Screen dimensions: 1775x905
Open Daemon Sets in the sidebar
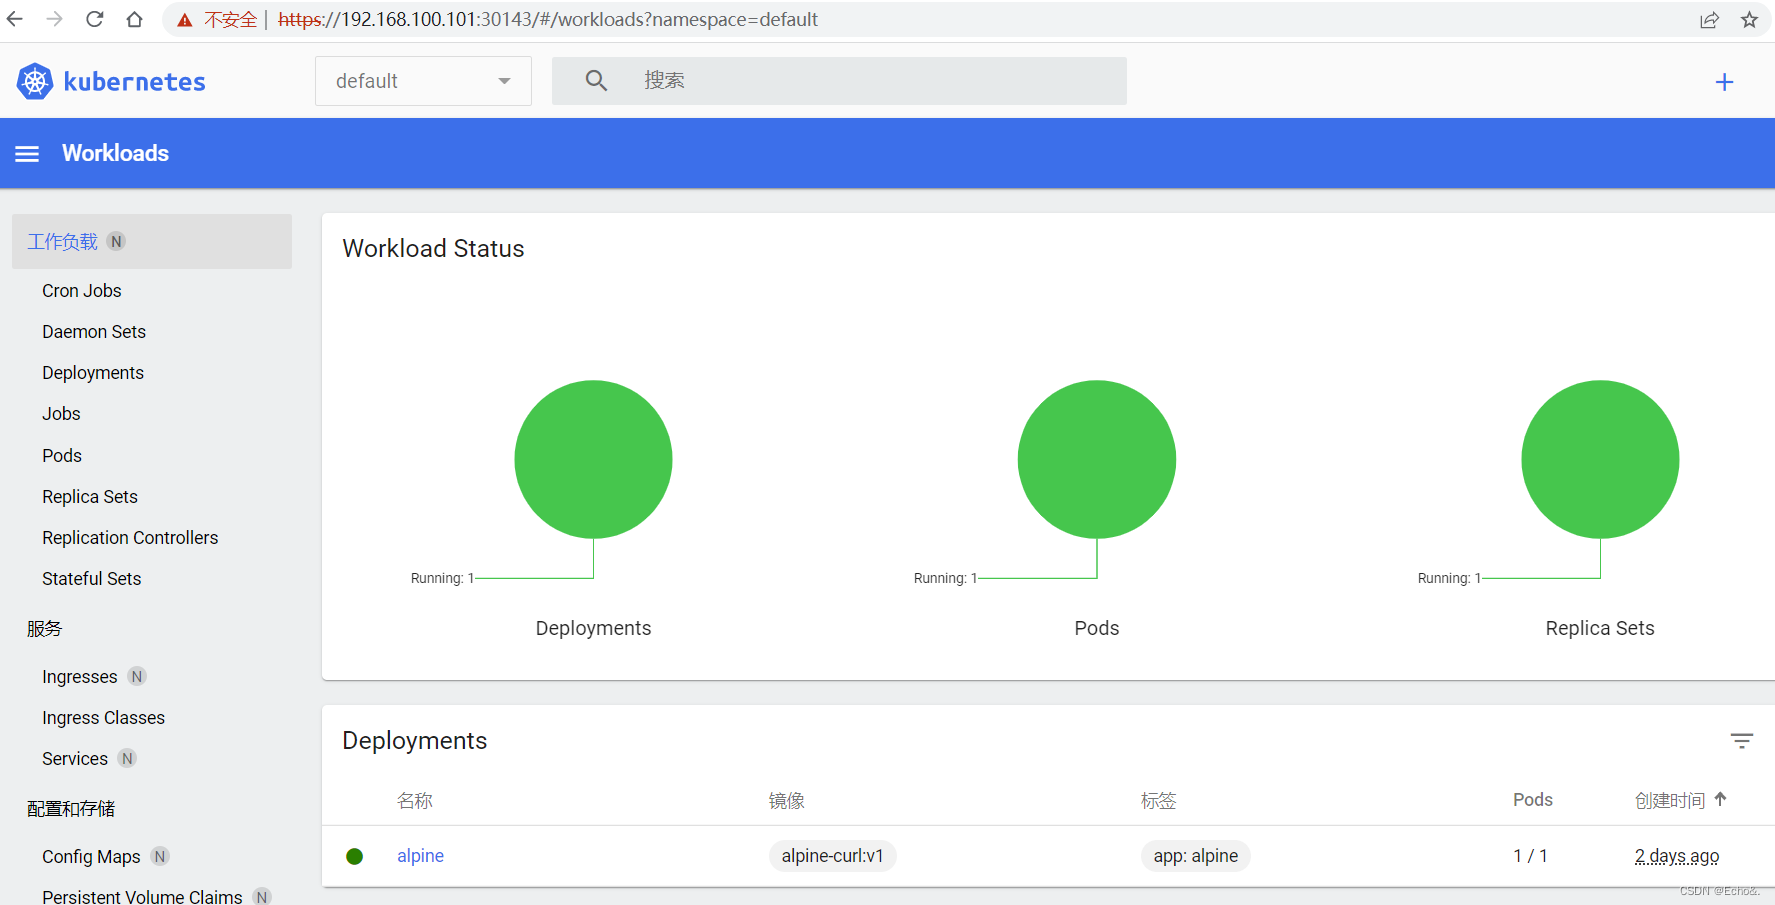(x=94, y=332)
